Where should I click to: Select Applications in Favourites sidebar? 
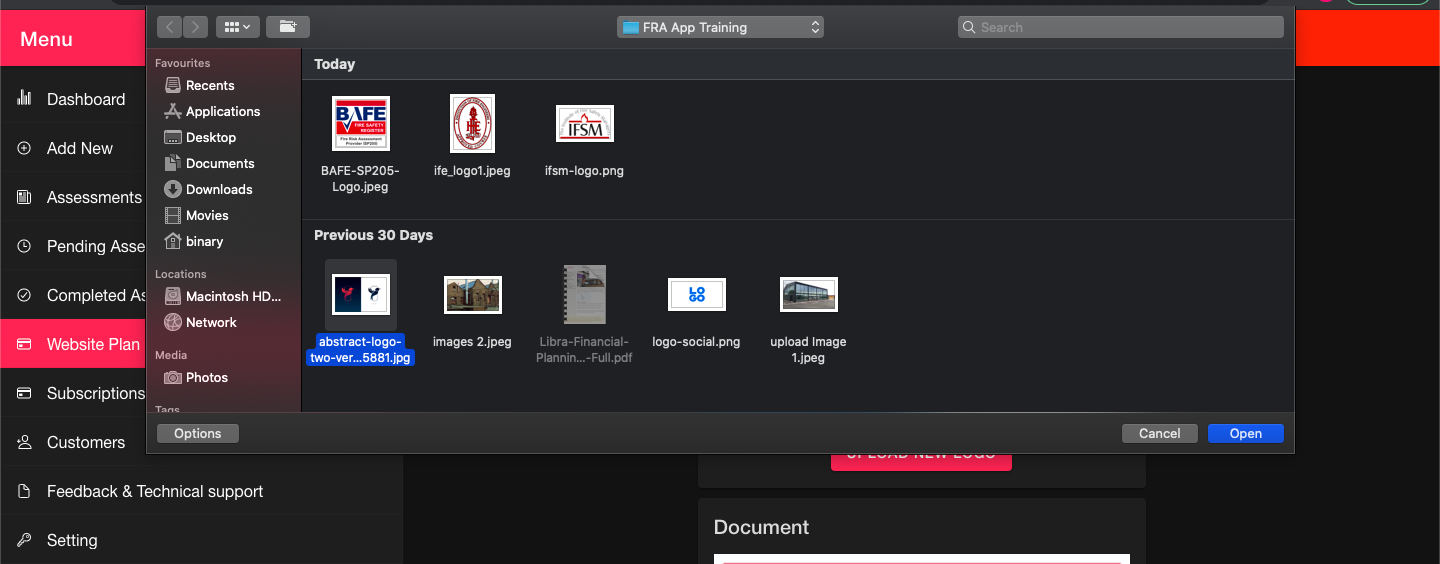coord(222,111)
